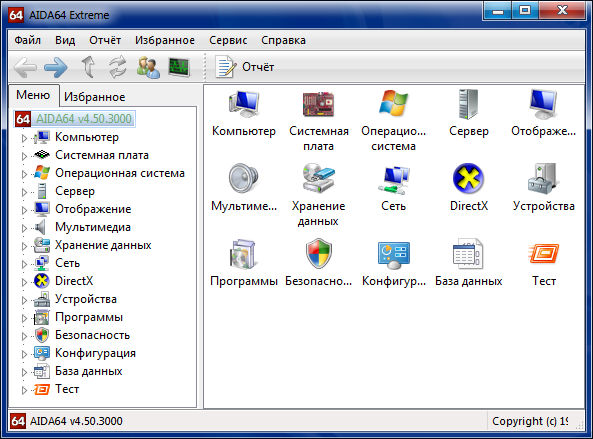Image resolution: width=593 pixels, height=439 pixels.
Task: Open the Справка menu
Action: click(283, 40)
